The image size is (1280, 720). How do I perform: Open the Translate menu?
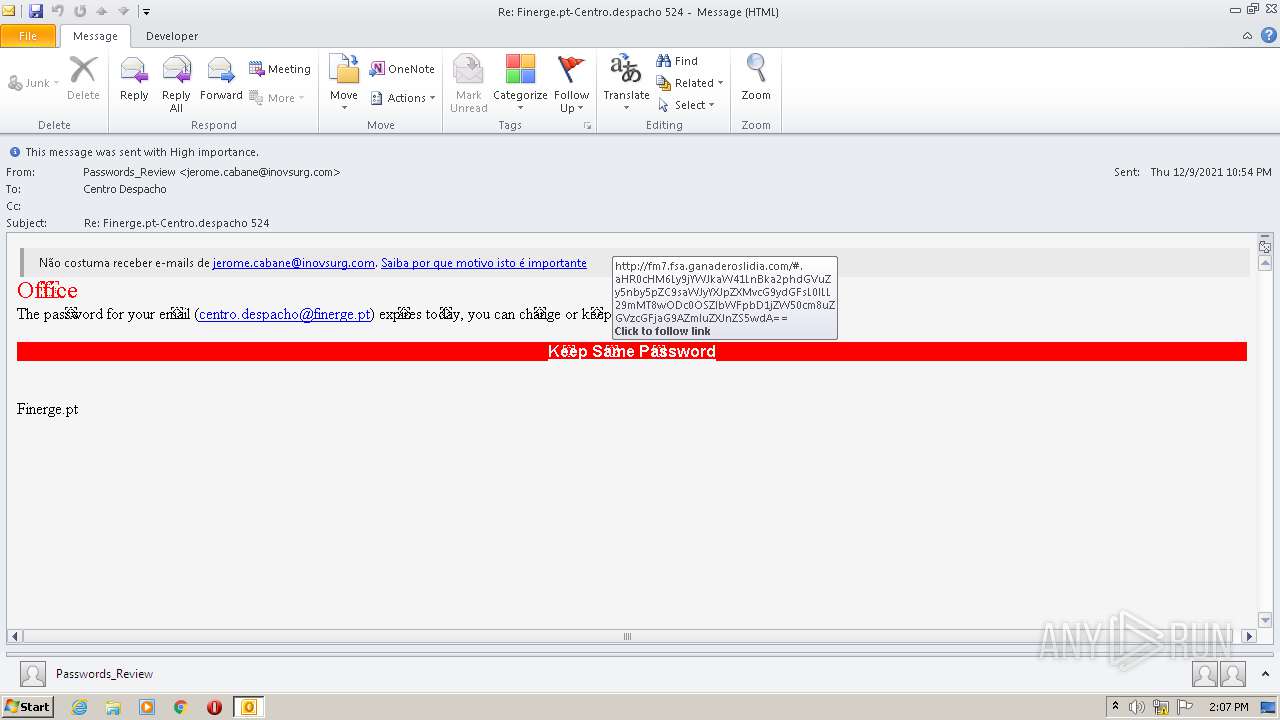pyautogui.click(x=627, y=84)
